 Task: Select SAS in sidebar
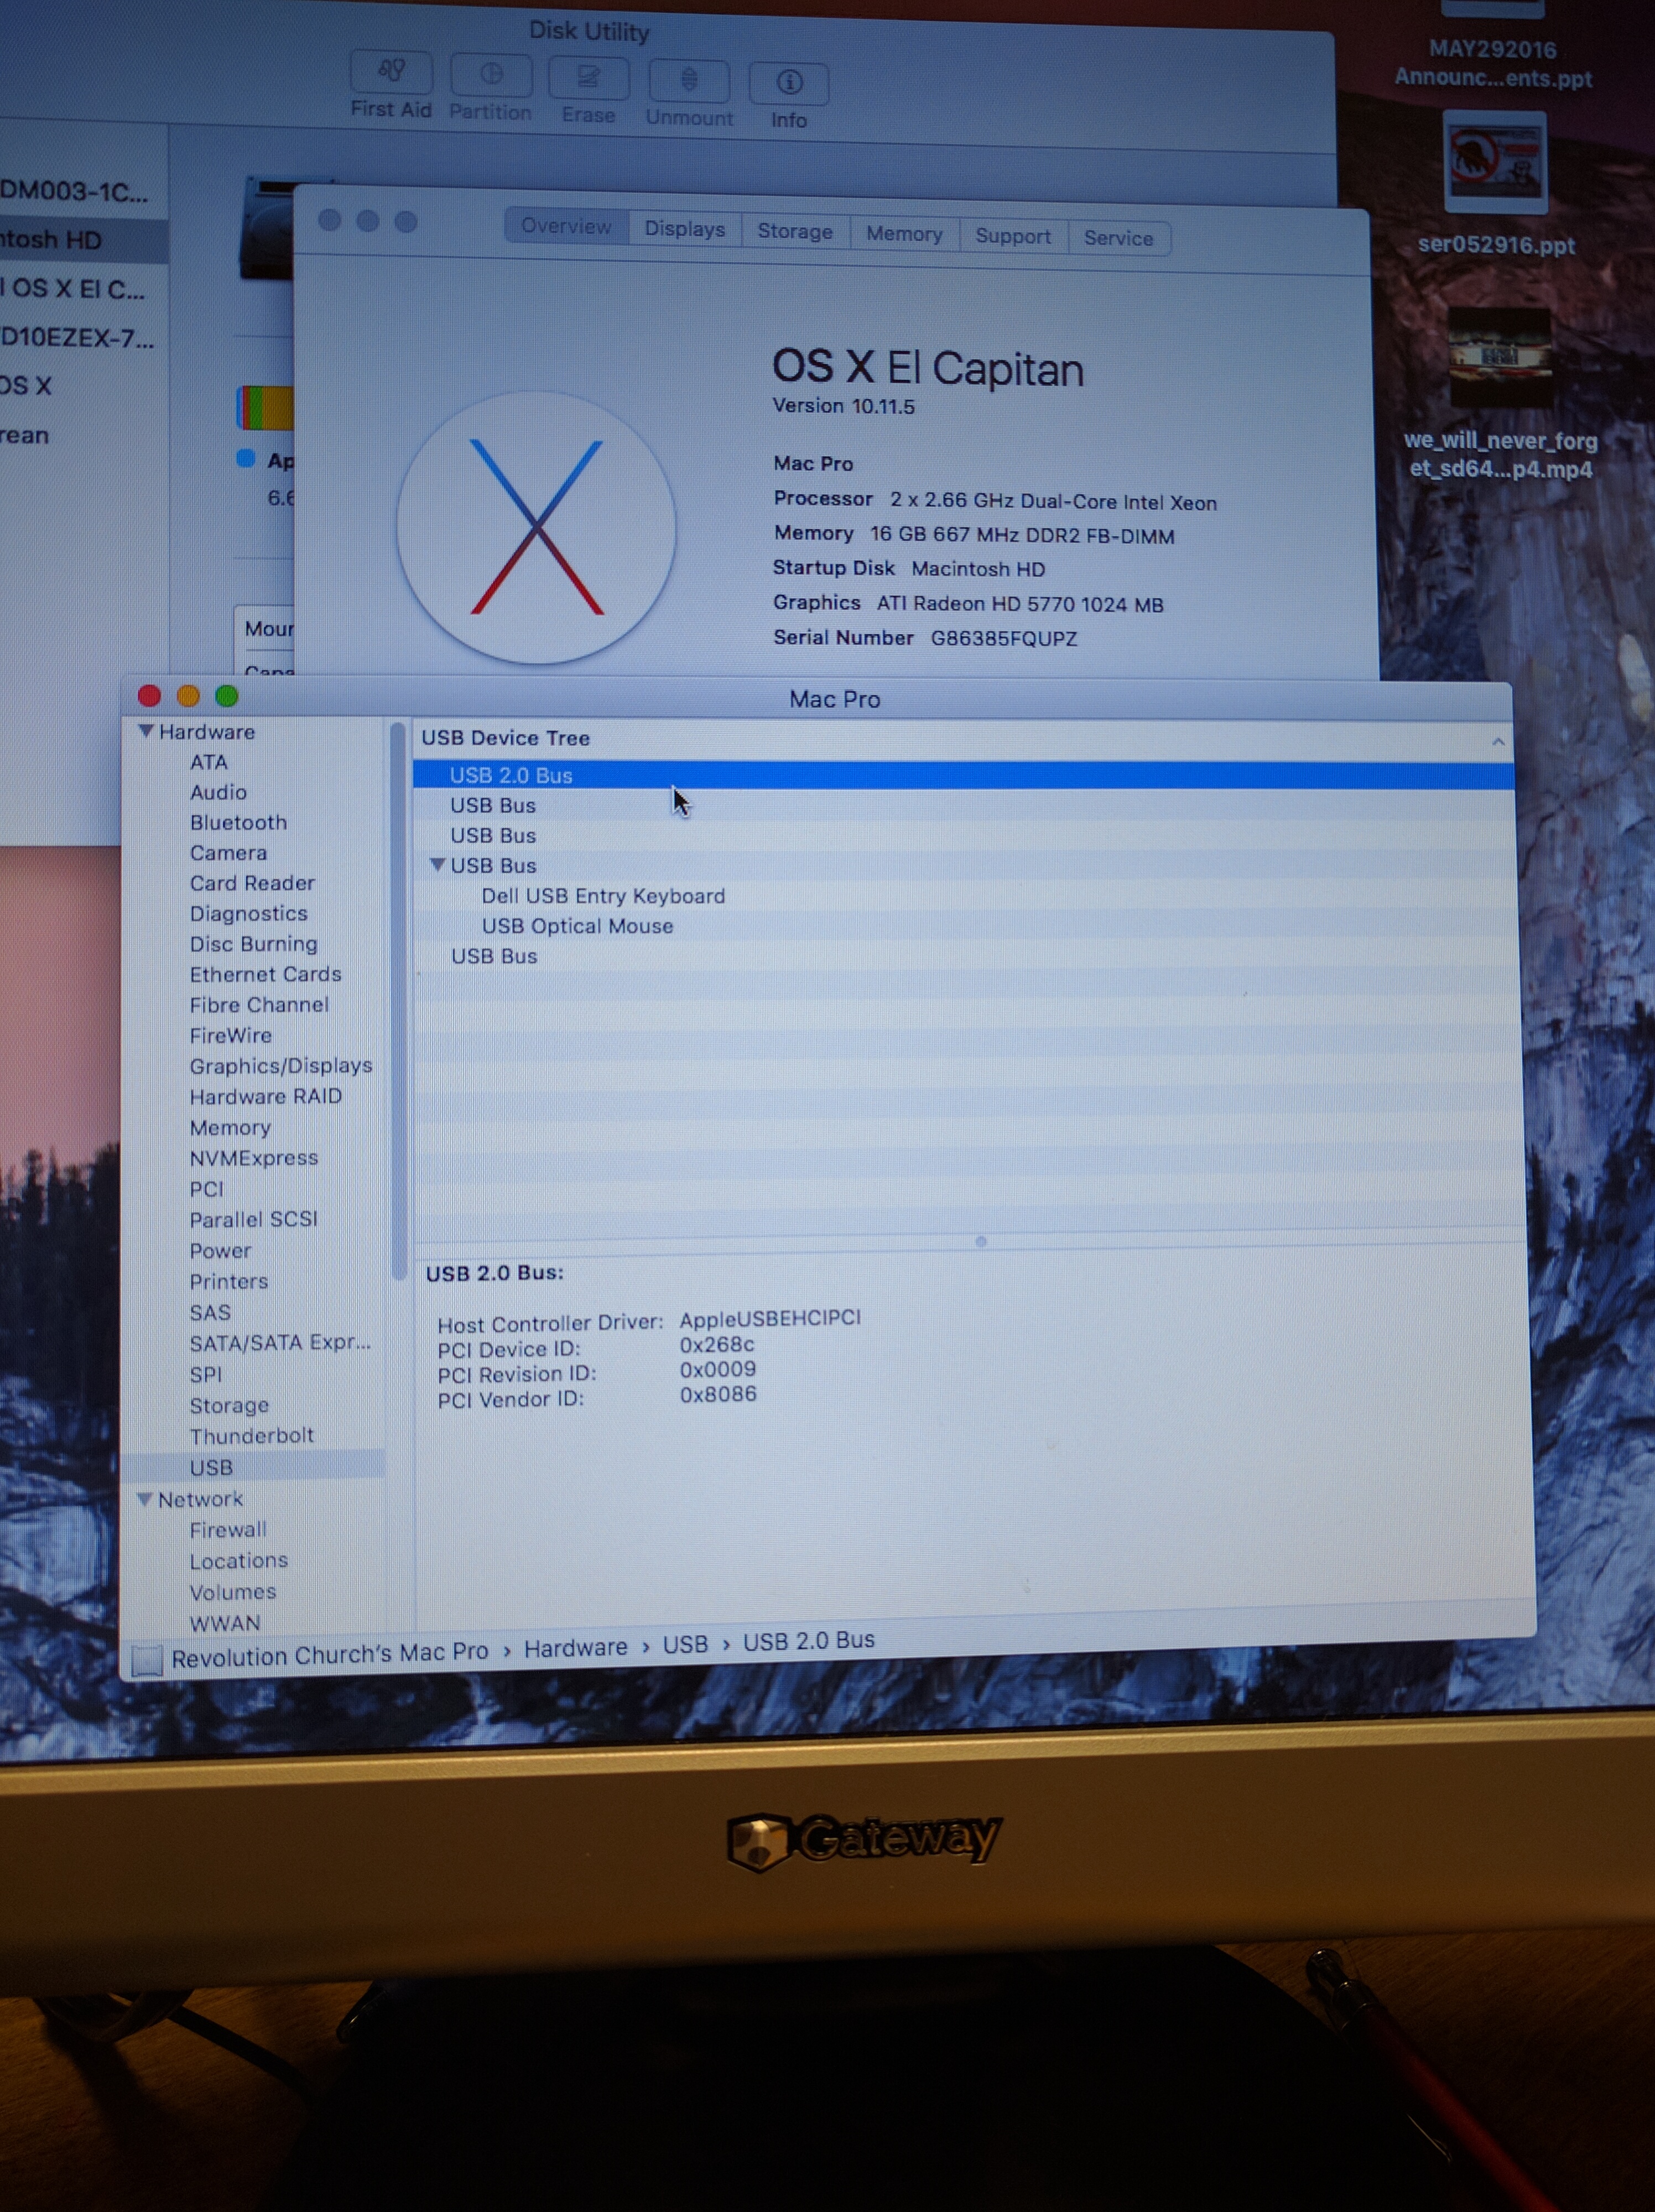[x=210, y=1312]
